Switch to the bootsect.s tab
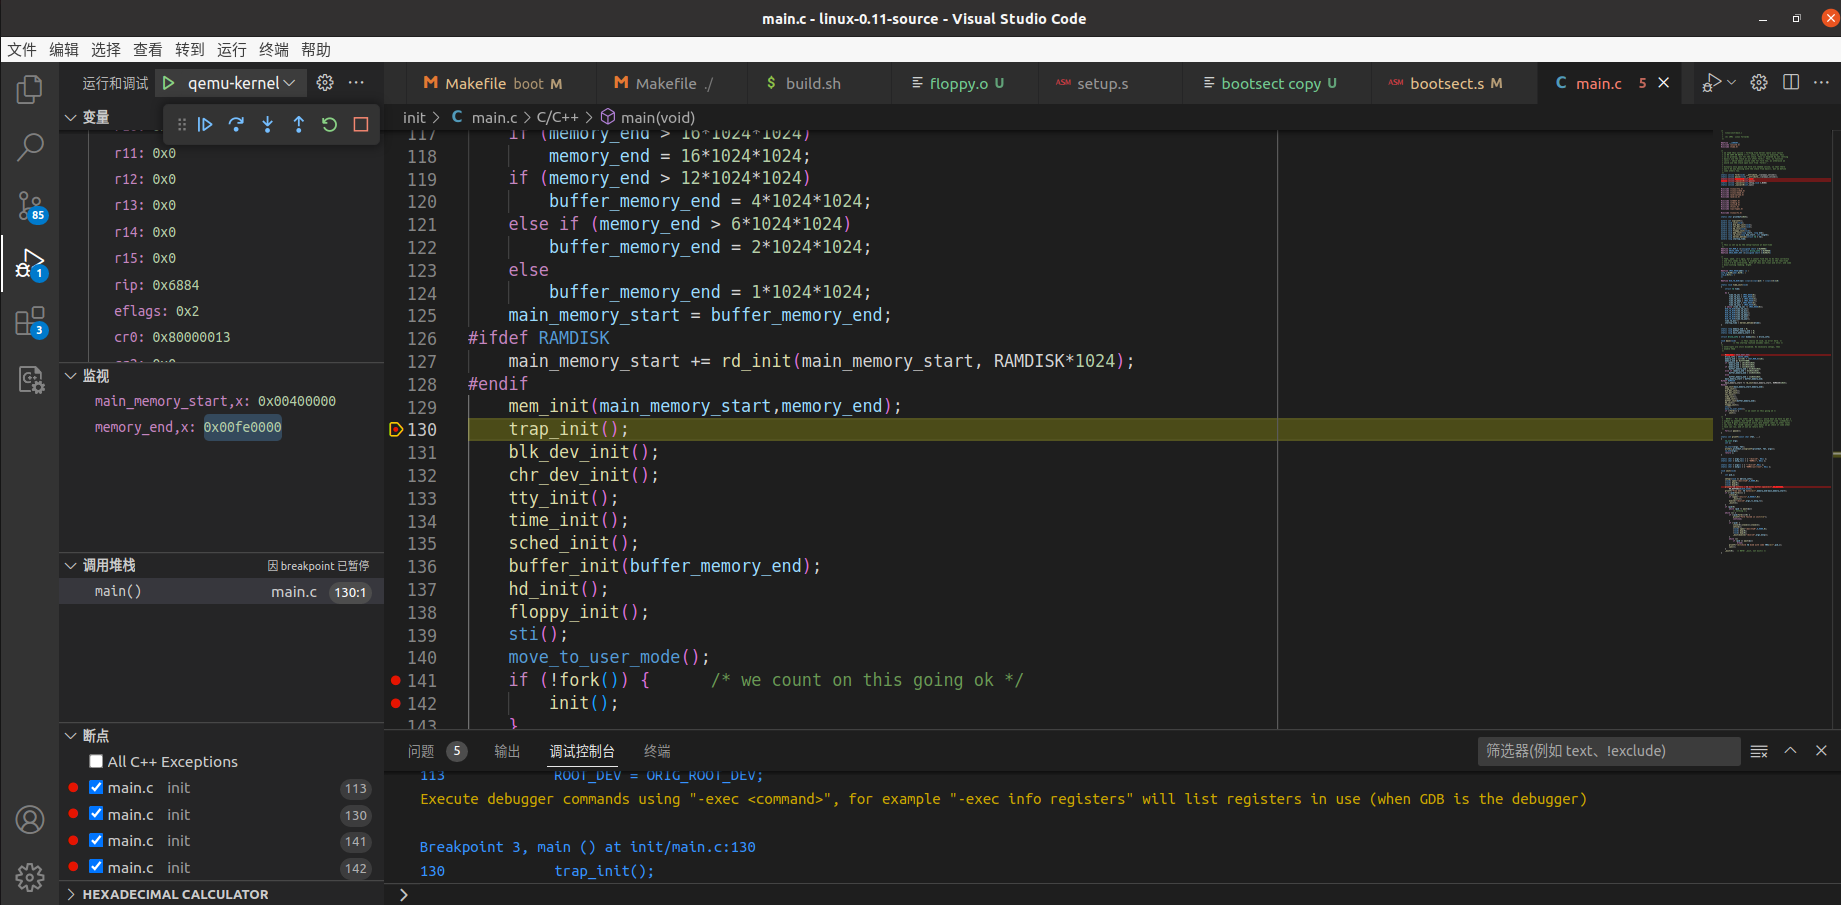Viewport: 1841px width, 905px height. (1456, 83)
